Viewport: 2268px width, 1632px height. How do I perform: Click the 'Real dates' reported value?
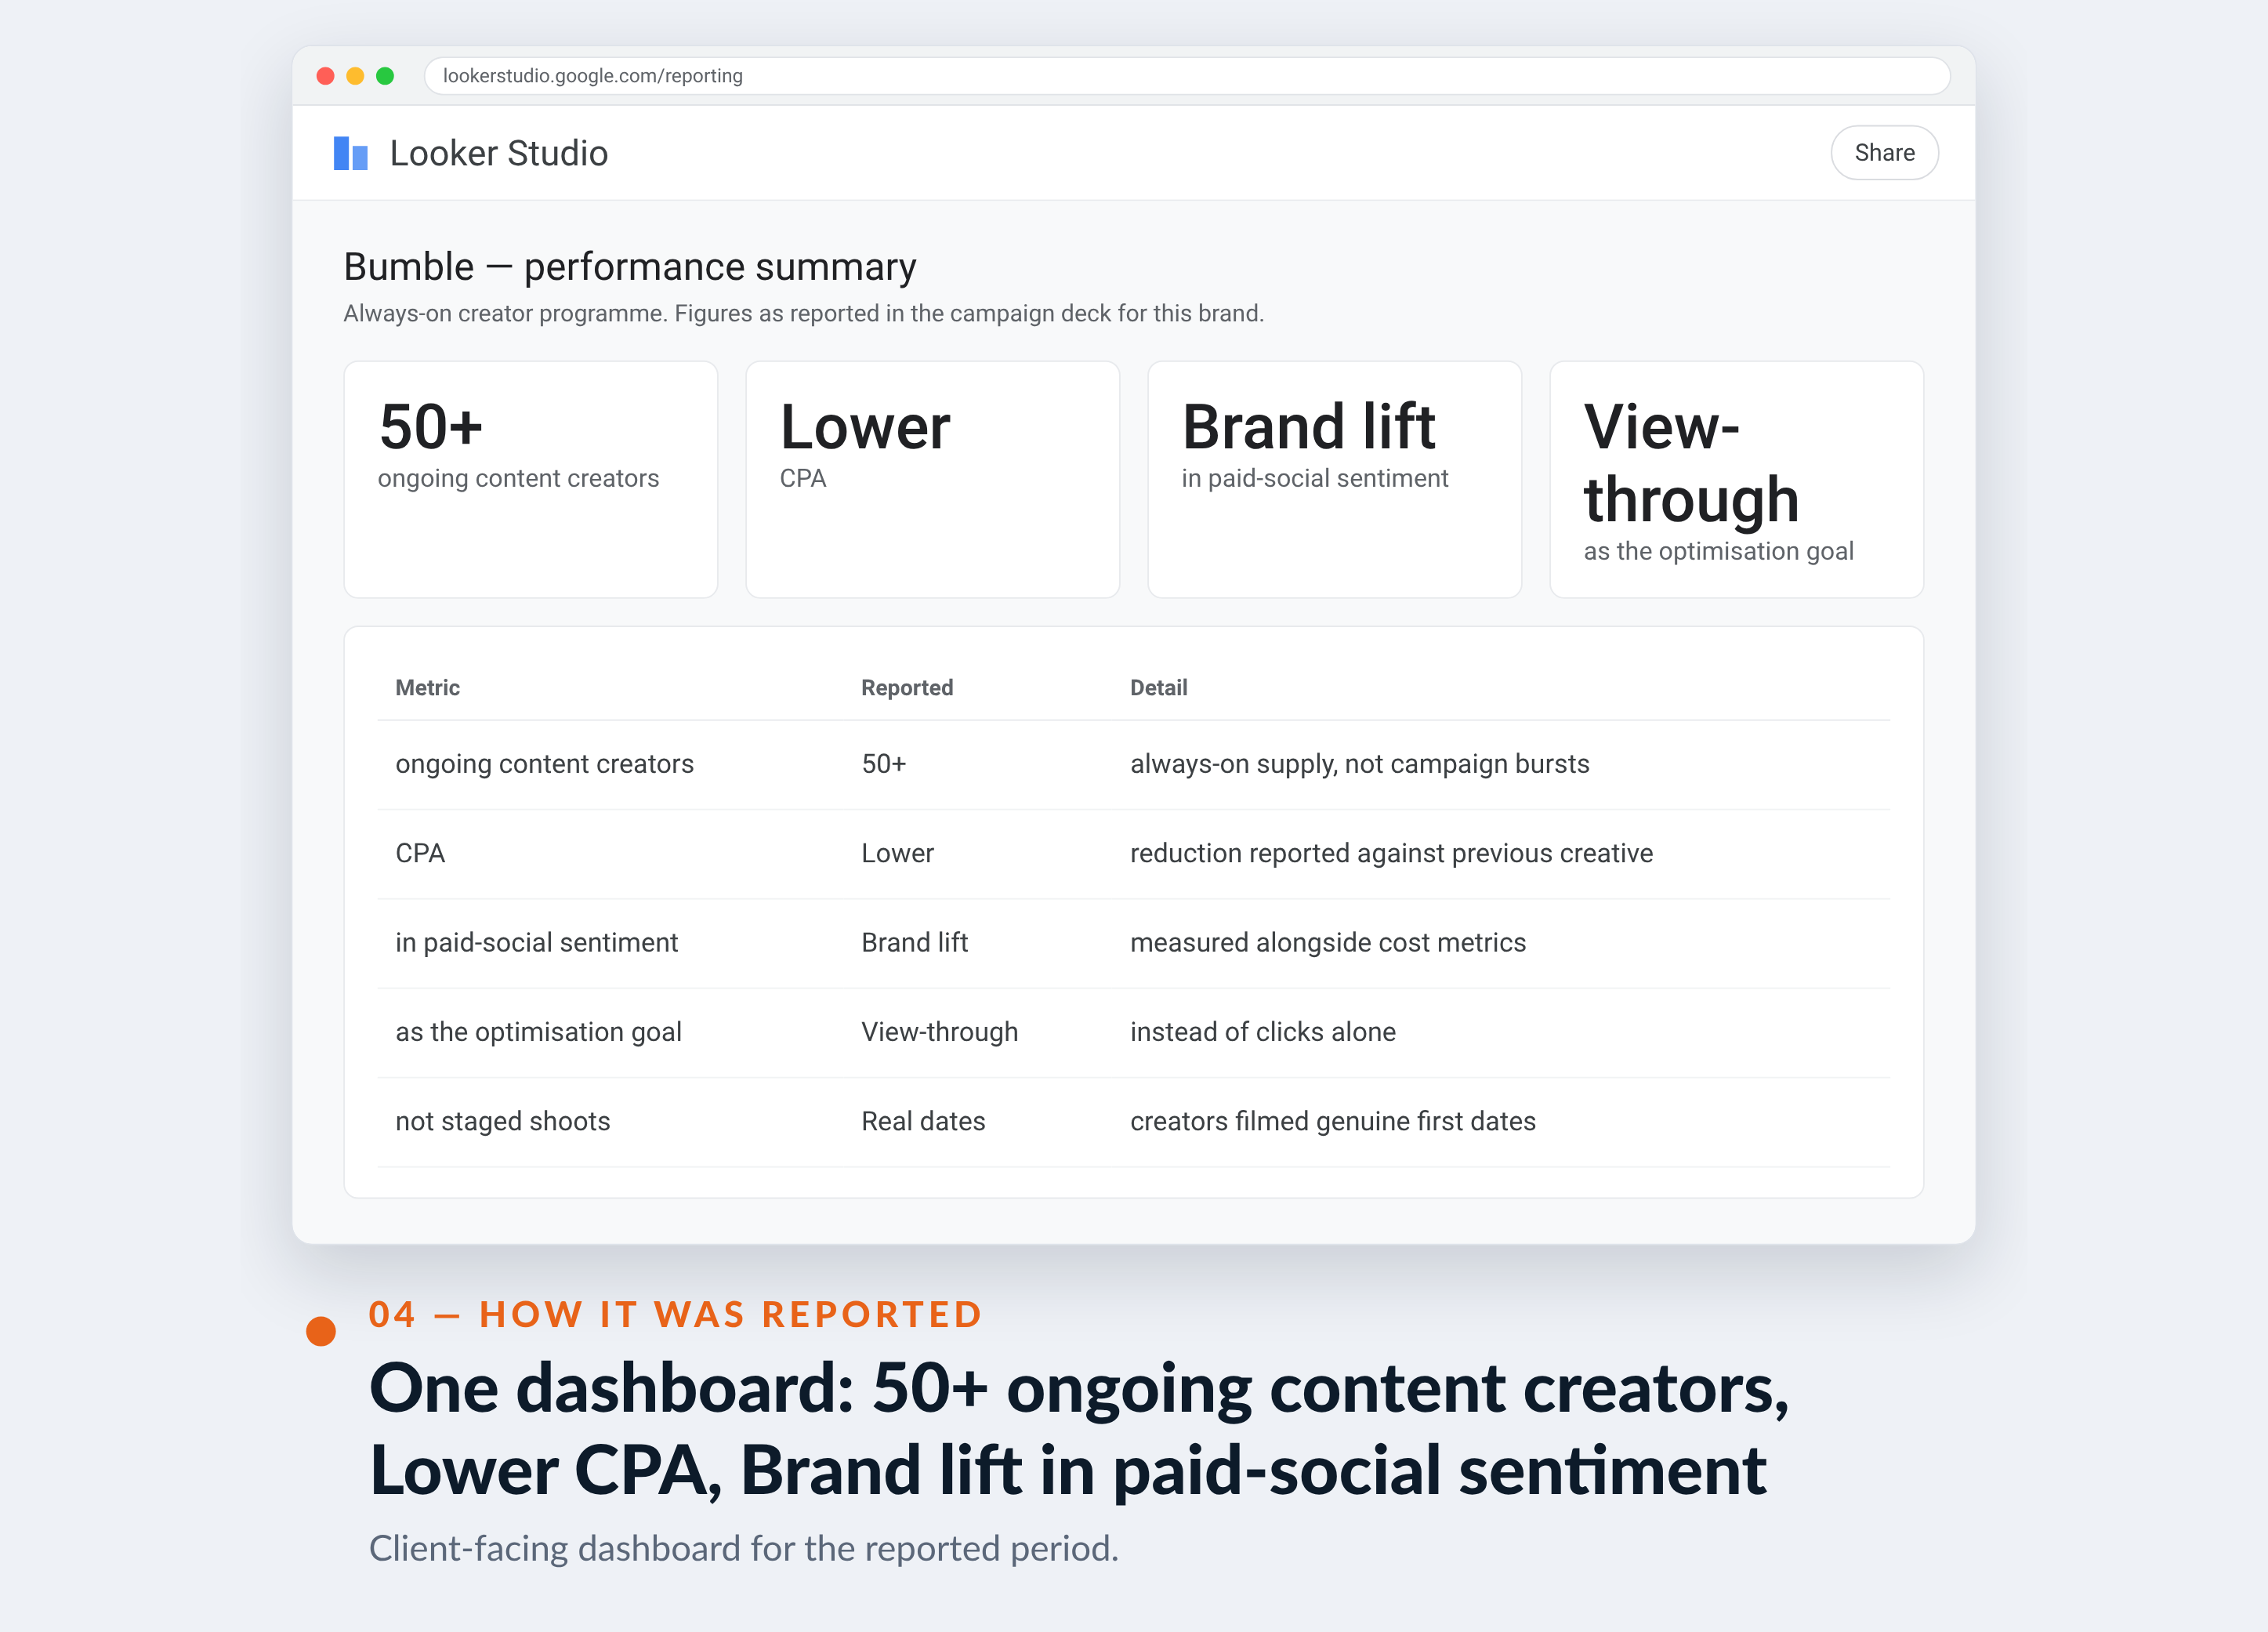click(x=924, y=1122)
